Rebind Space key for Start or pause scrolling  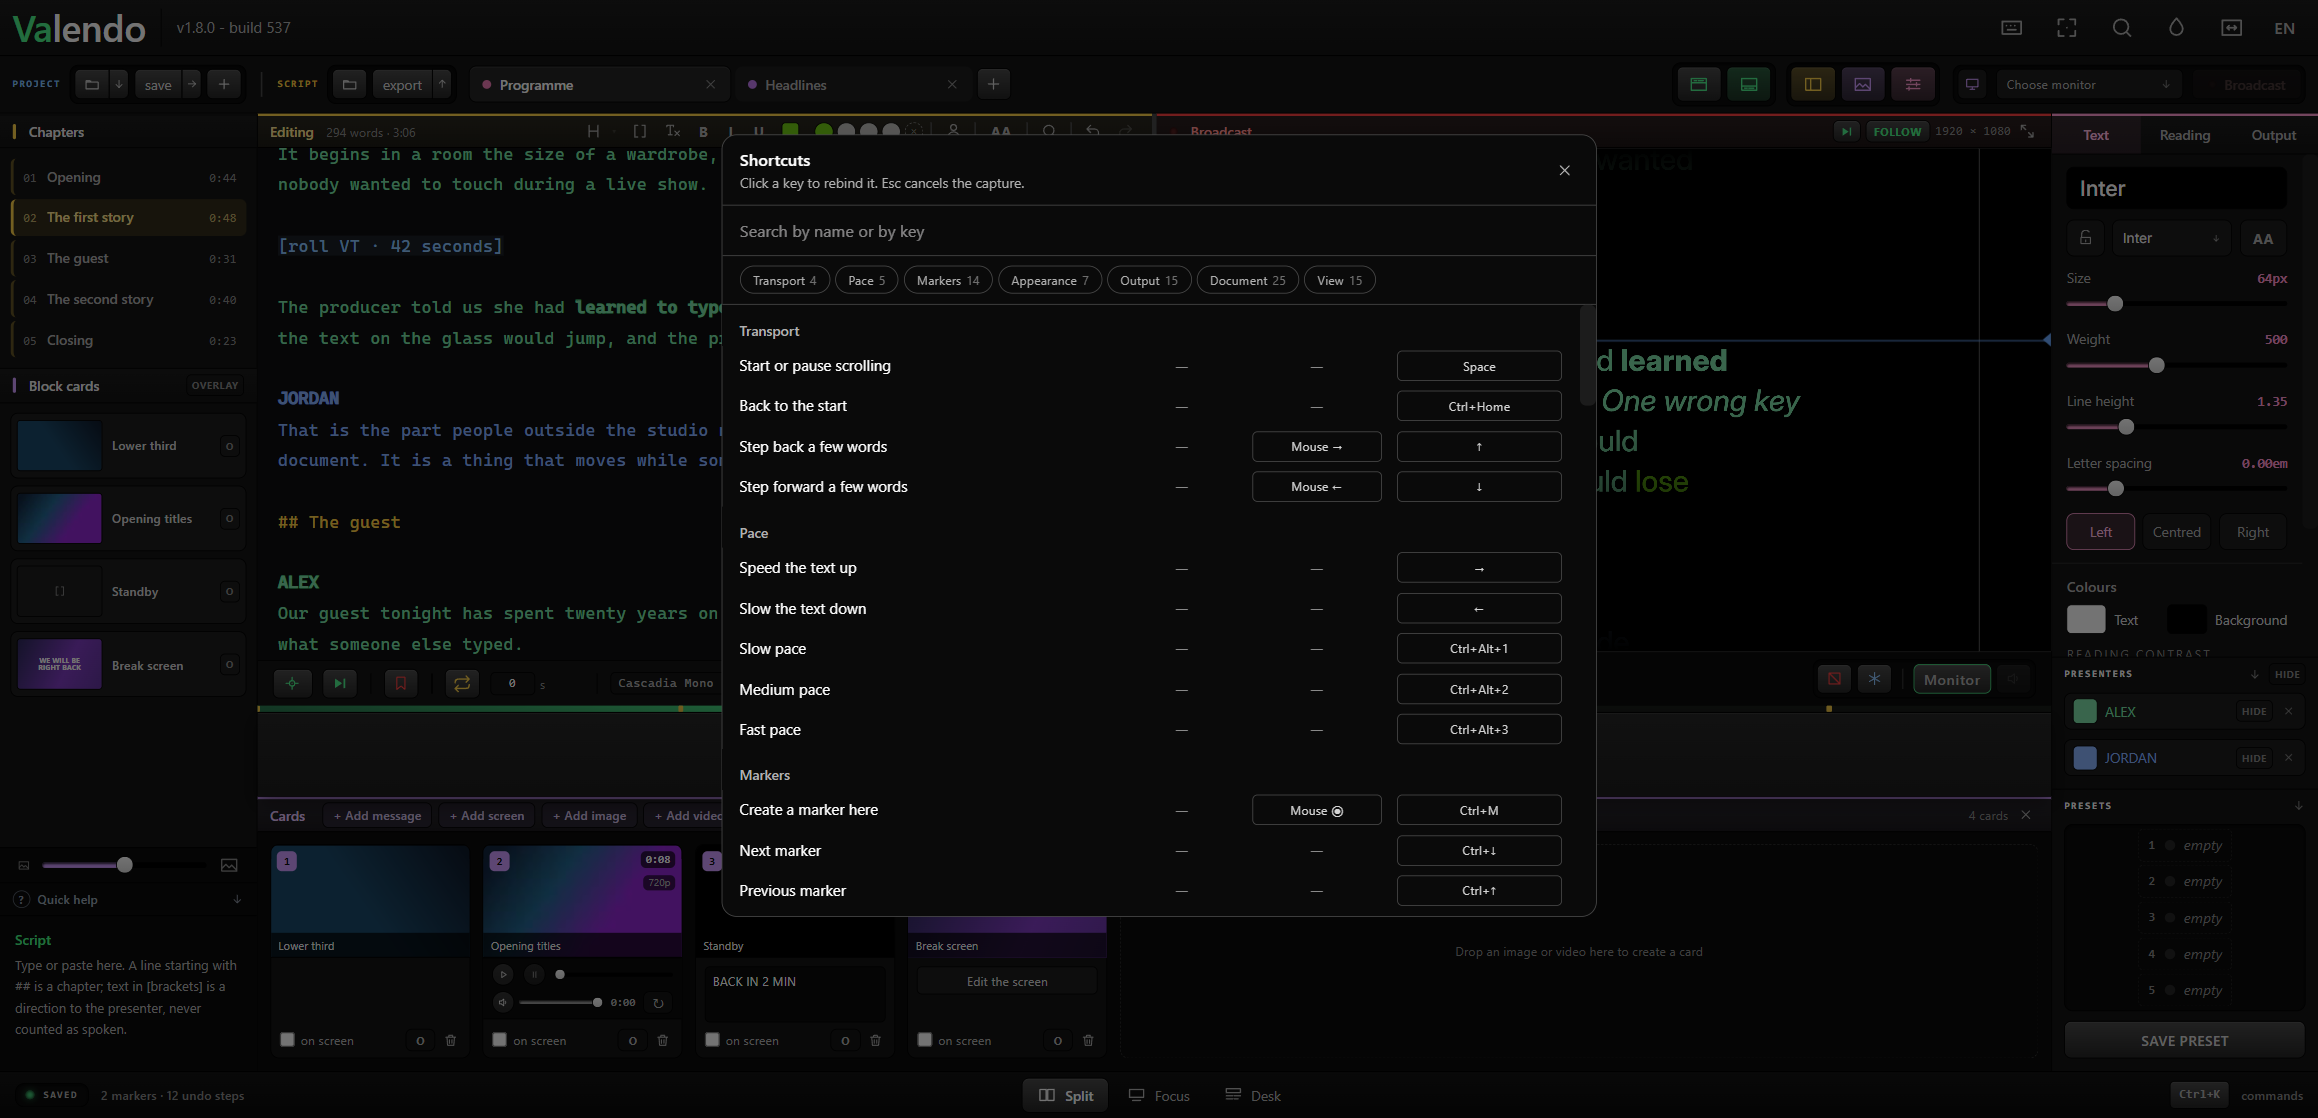(1478, 366)
